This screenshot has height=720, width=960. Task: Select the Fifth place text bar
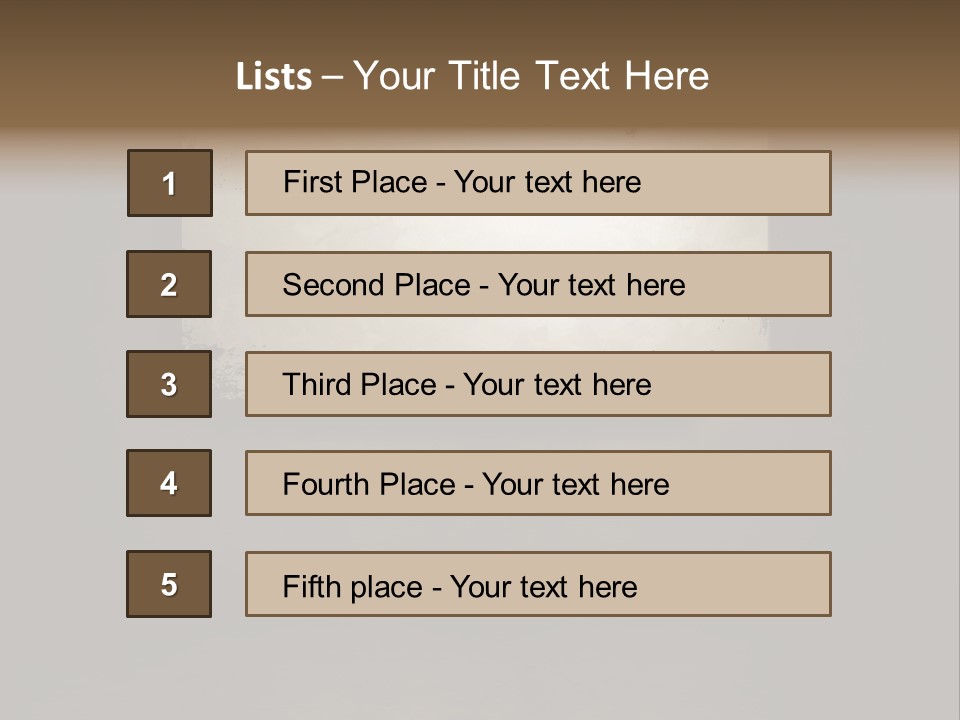click(x=538, y=584)
